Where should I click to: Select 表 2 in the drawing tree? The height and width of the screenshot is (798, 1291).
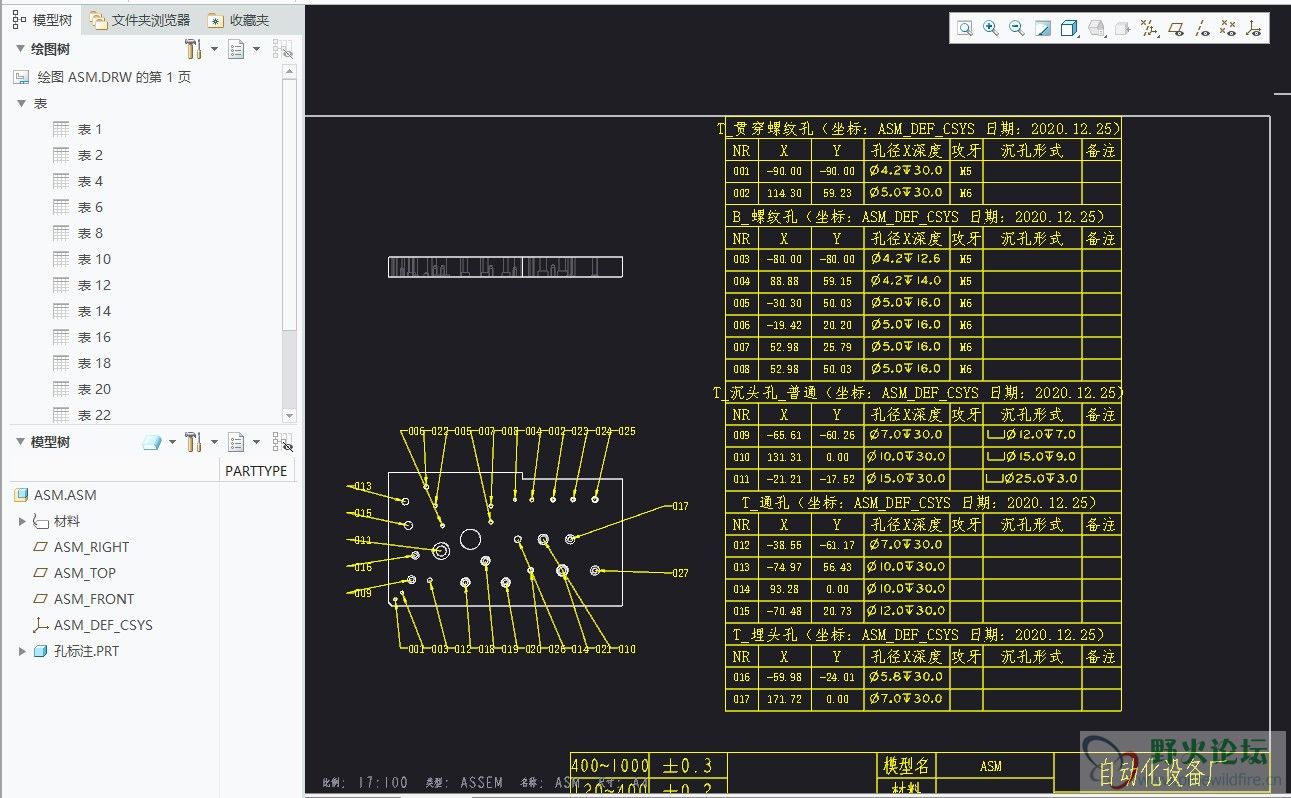click(90, 155)
